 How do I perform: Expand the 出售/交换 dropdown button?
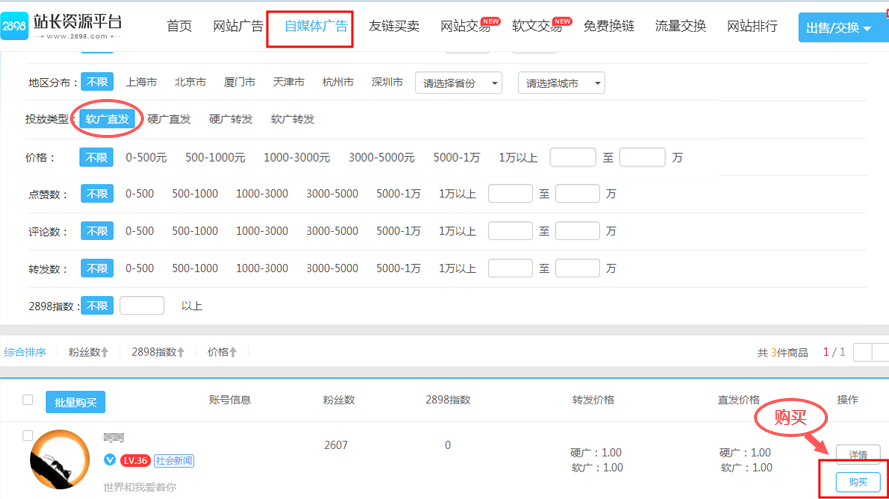click(843, 28)
